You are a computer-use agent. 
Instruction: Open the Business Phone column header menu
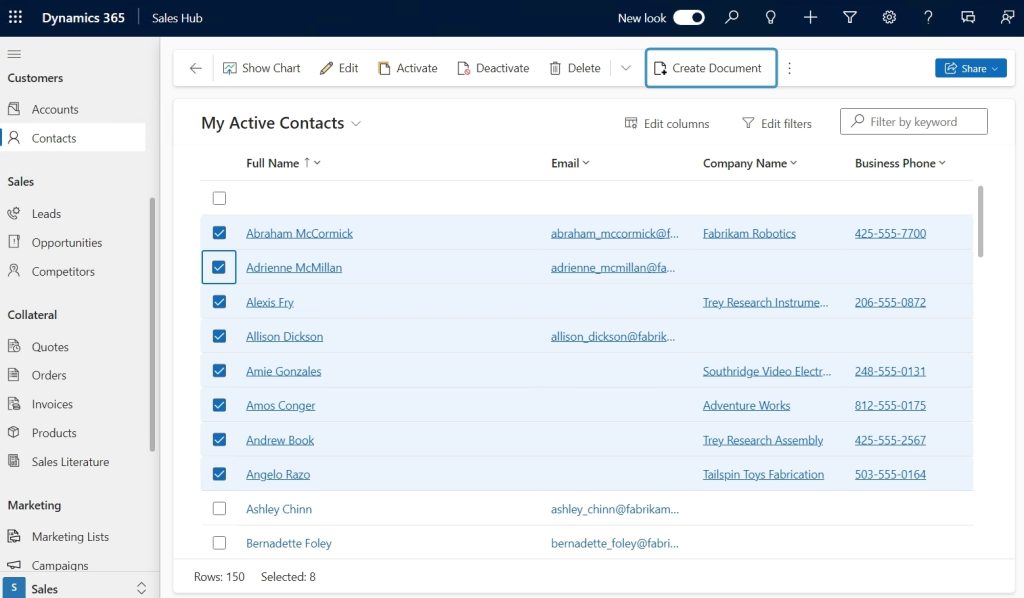coord(900,163)
